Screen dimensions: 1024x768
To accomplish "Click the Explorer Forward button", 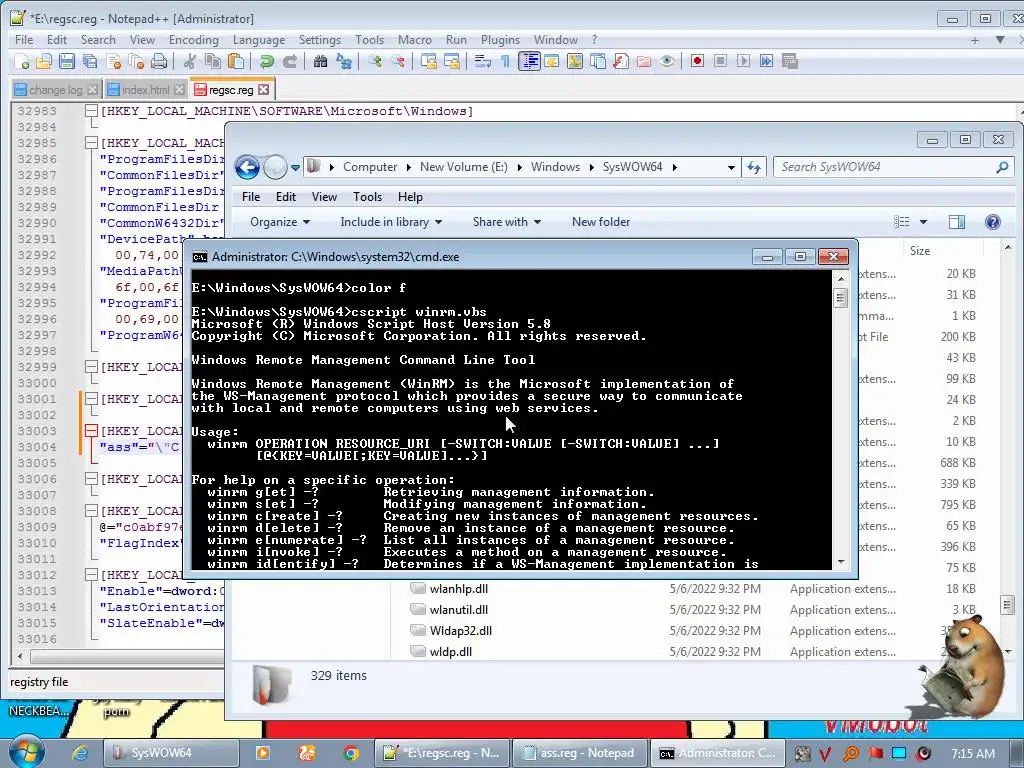I will [x=275, y=167].
